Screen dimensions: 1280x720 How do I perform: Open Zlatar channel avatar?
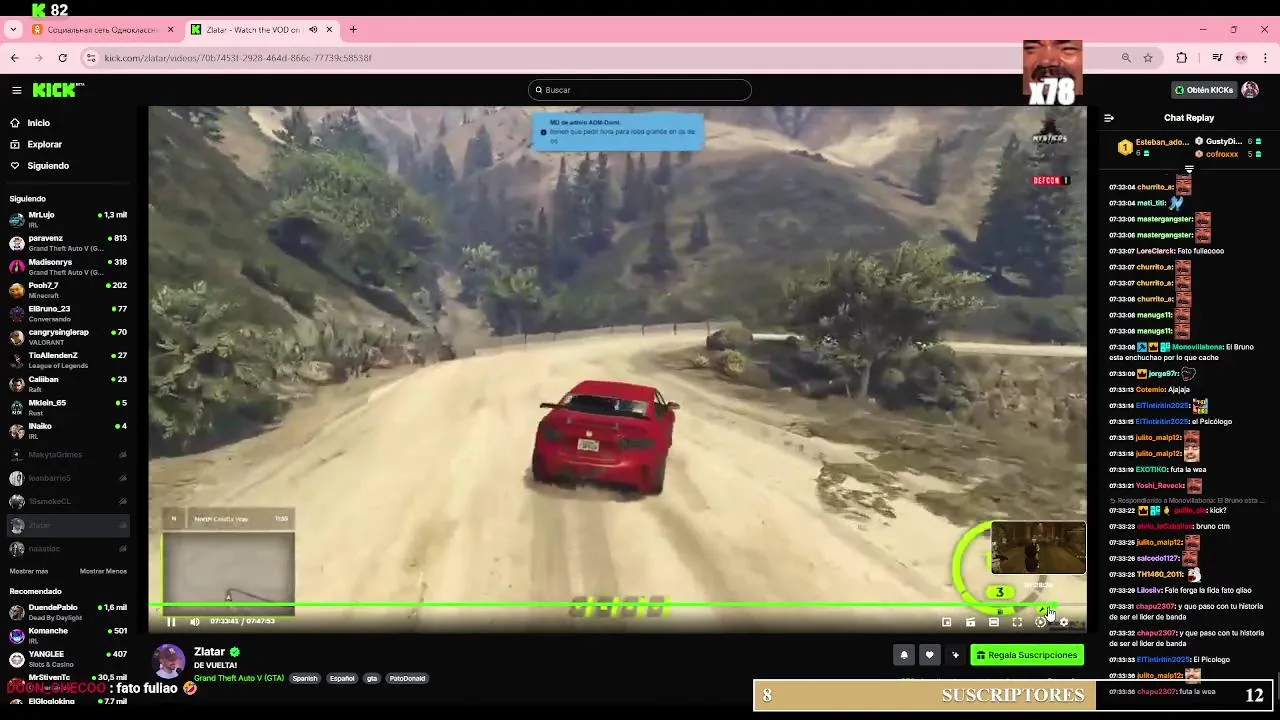168,662
